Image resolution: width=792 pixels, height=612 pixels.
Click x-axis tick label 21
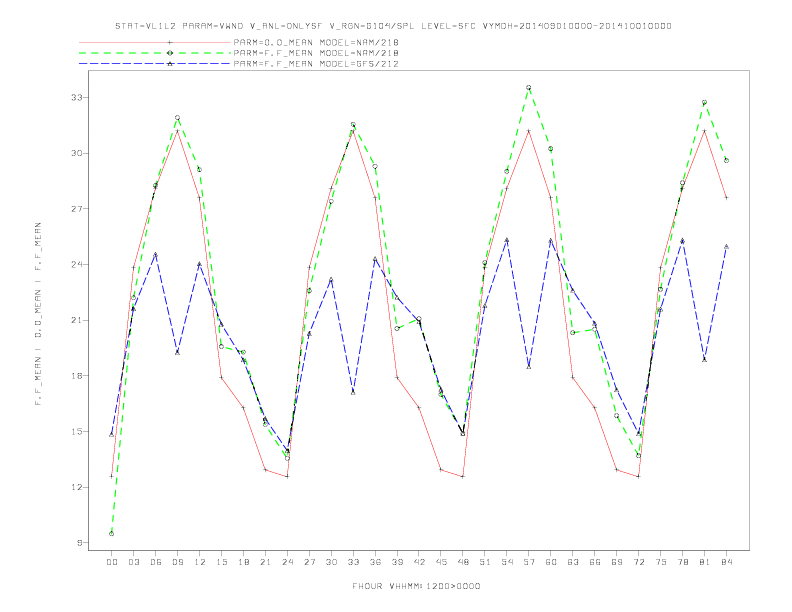[x=265, y=562]
